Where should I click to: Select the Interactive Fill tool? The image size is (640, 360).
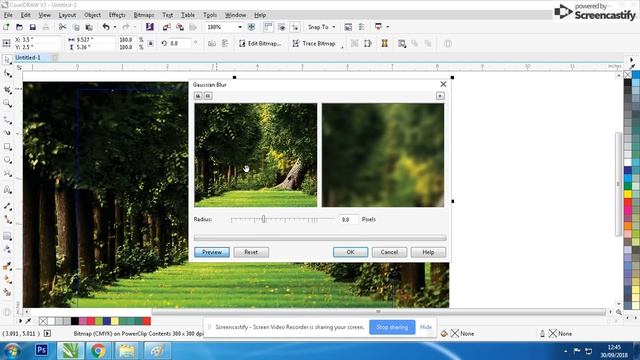tap(7, 280)
